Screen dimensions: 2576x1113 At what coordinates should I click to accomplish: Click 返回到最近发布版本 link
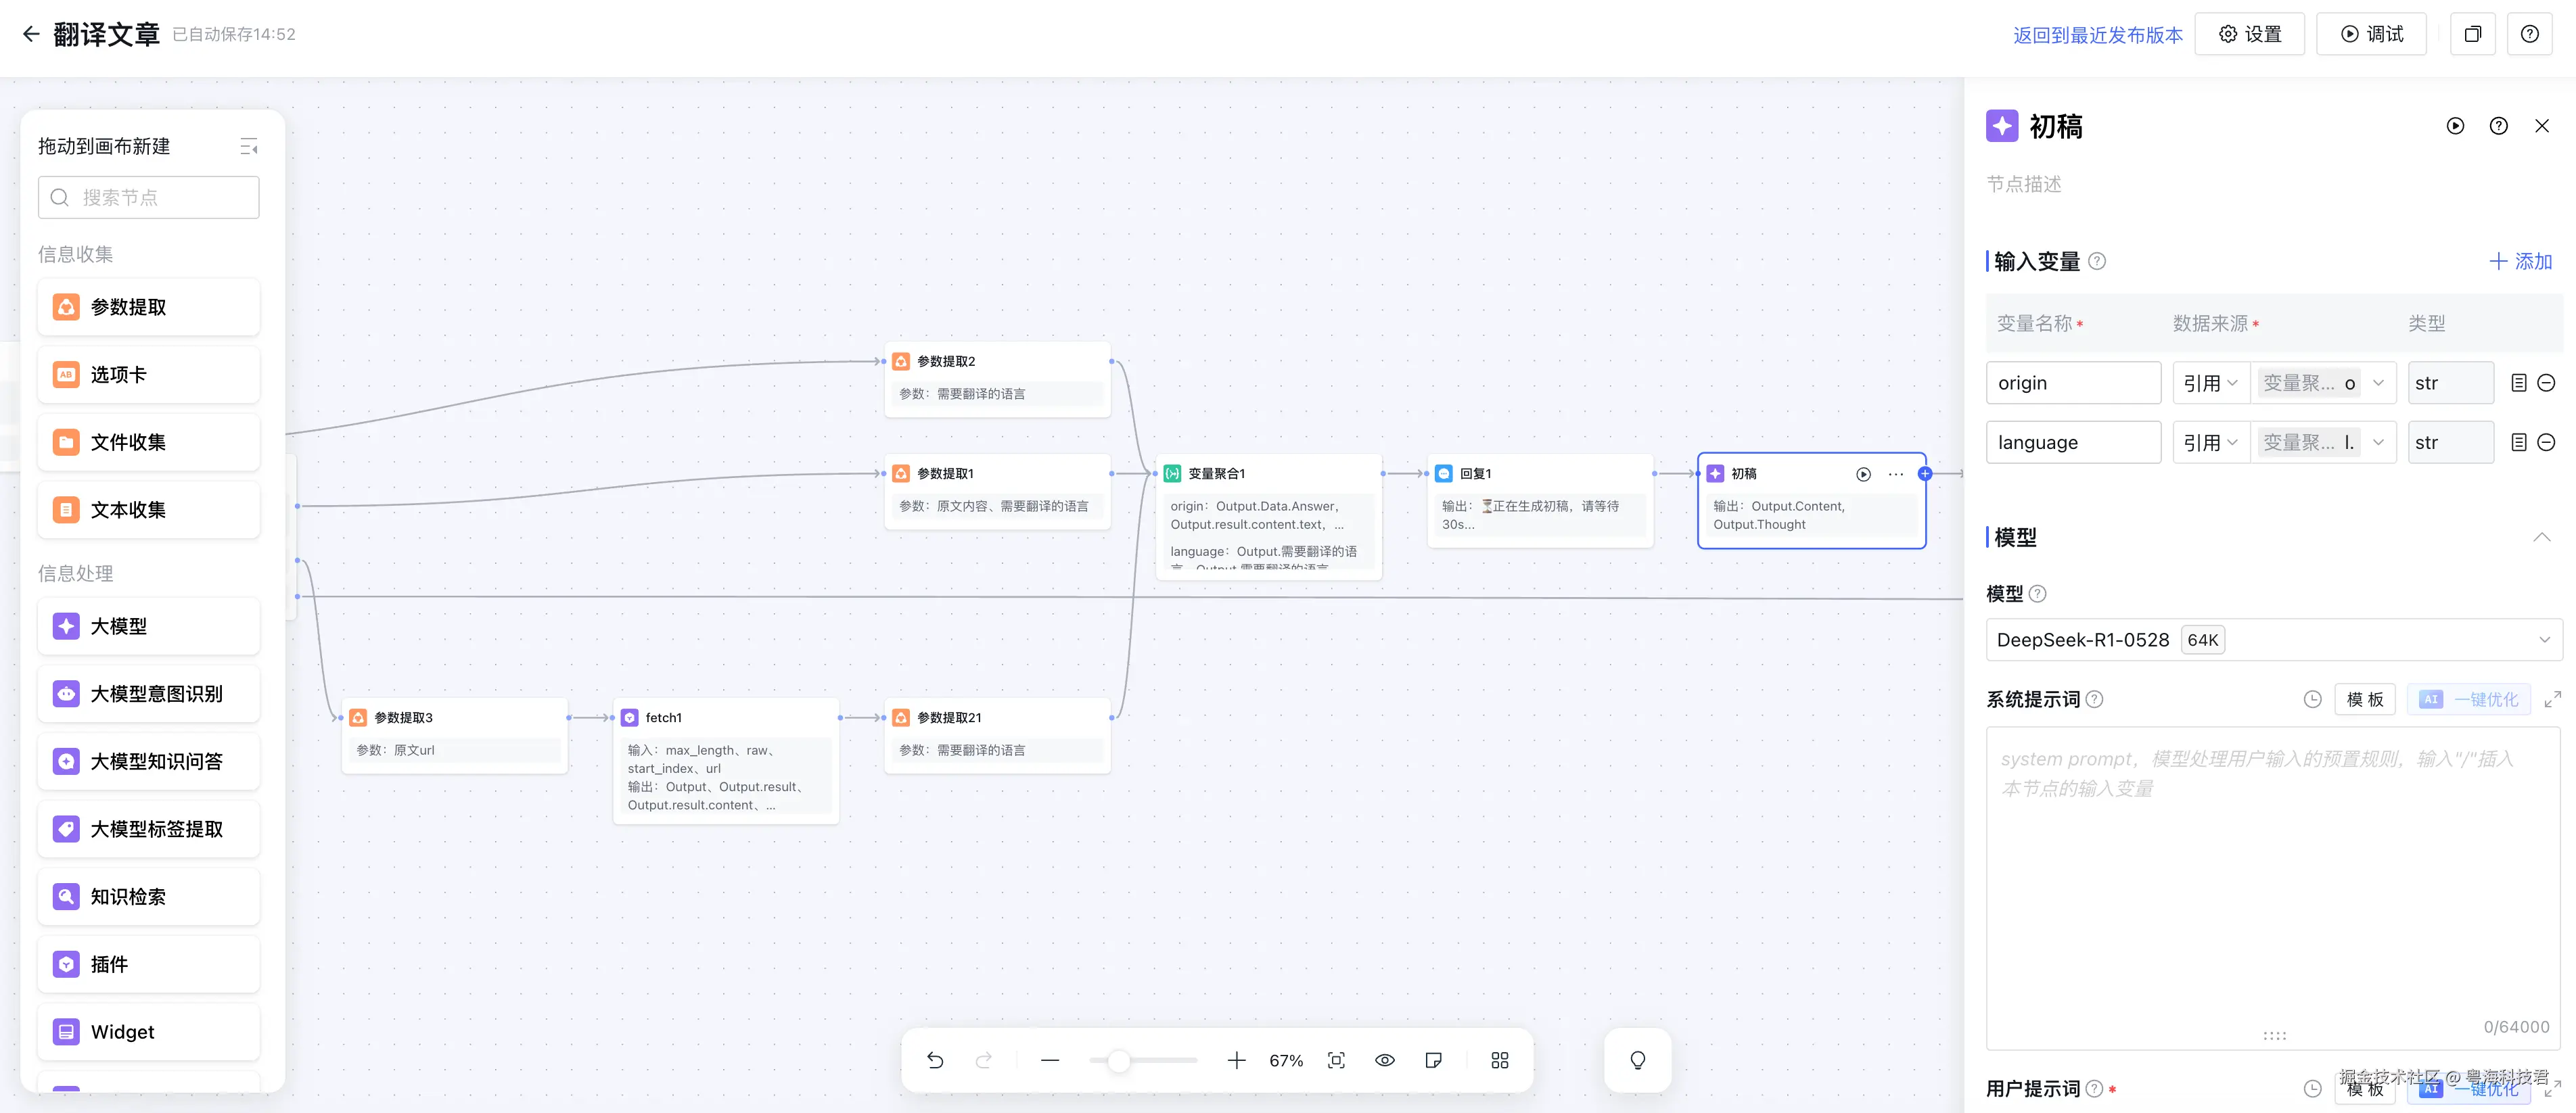(2097, 35)
